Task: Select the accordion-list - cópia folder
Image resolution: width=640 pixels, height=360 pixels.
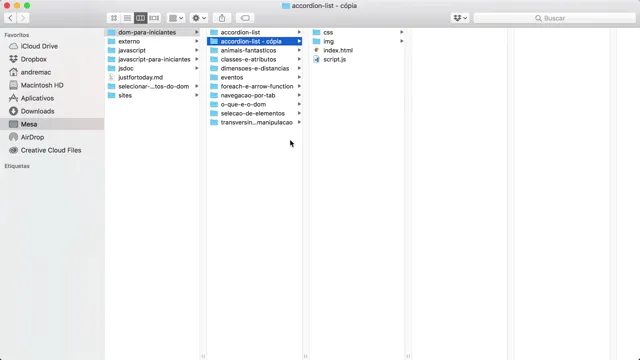Action: tap(255, 41)
